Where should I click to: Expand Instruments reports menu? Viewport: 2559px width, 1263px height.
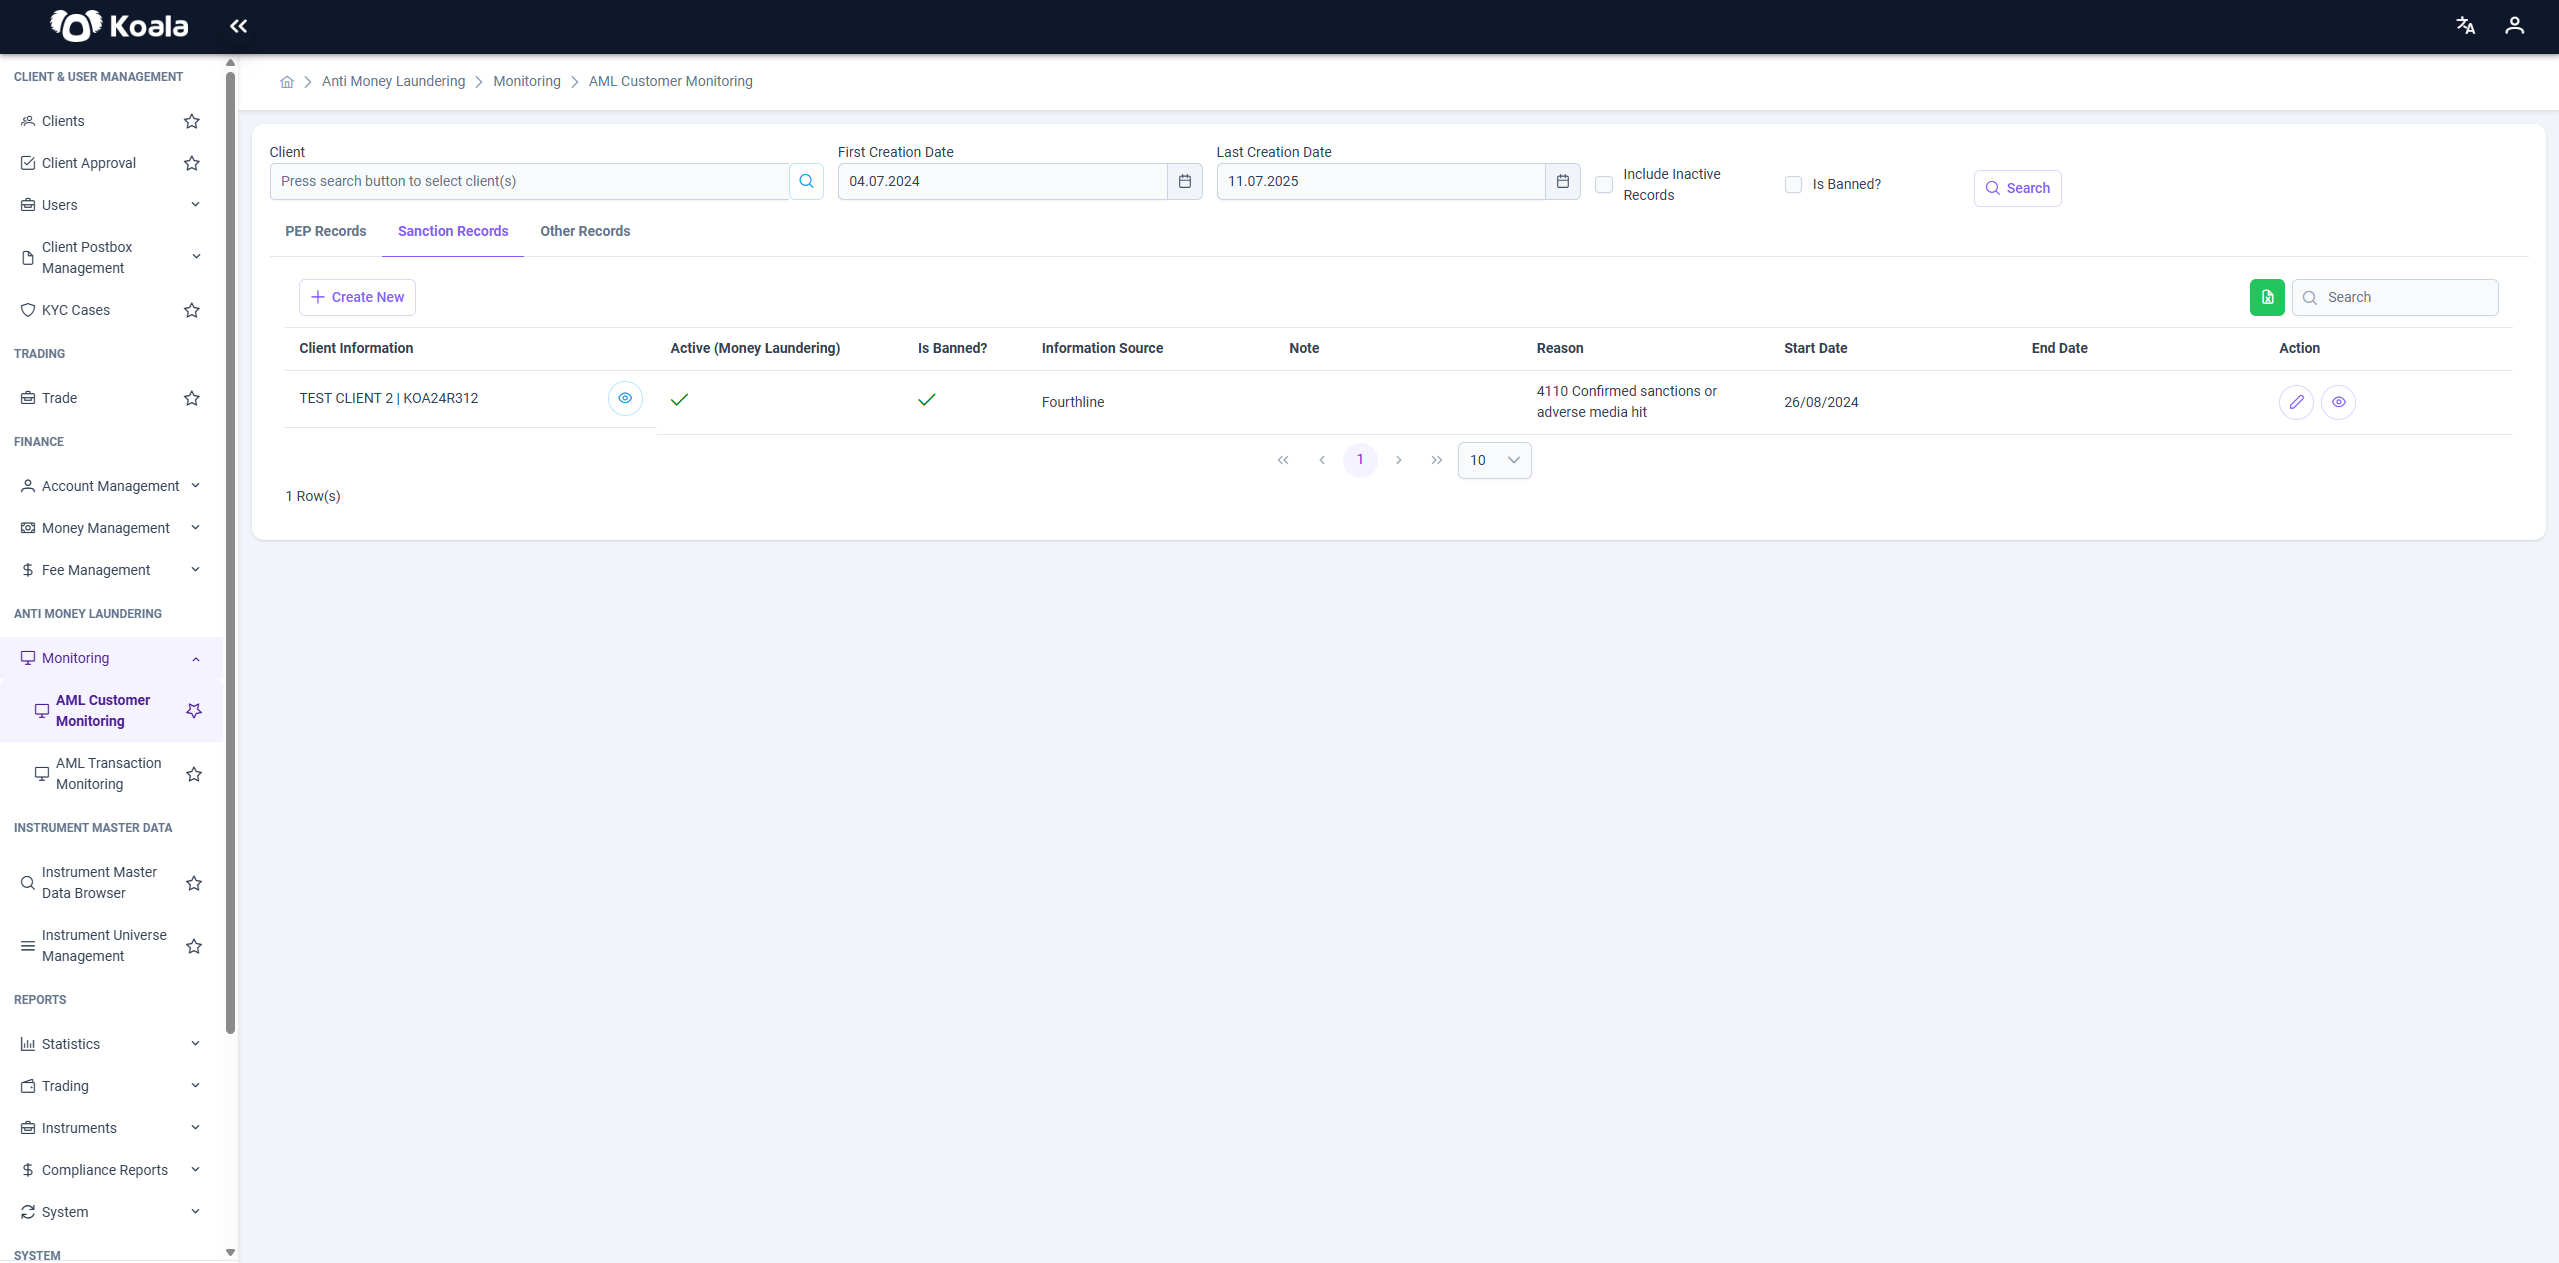(x=110, y=1128)
